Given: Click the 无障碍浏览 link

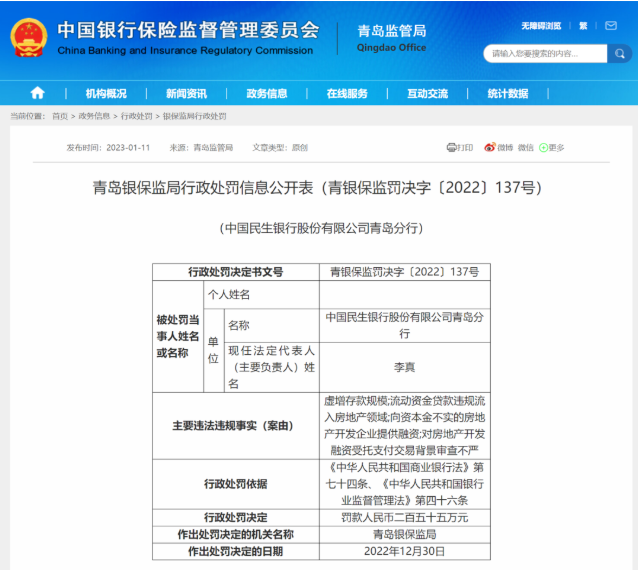Looking at the screenshot, I should coord(541,26).
